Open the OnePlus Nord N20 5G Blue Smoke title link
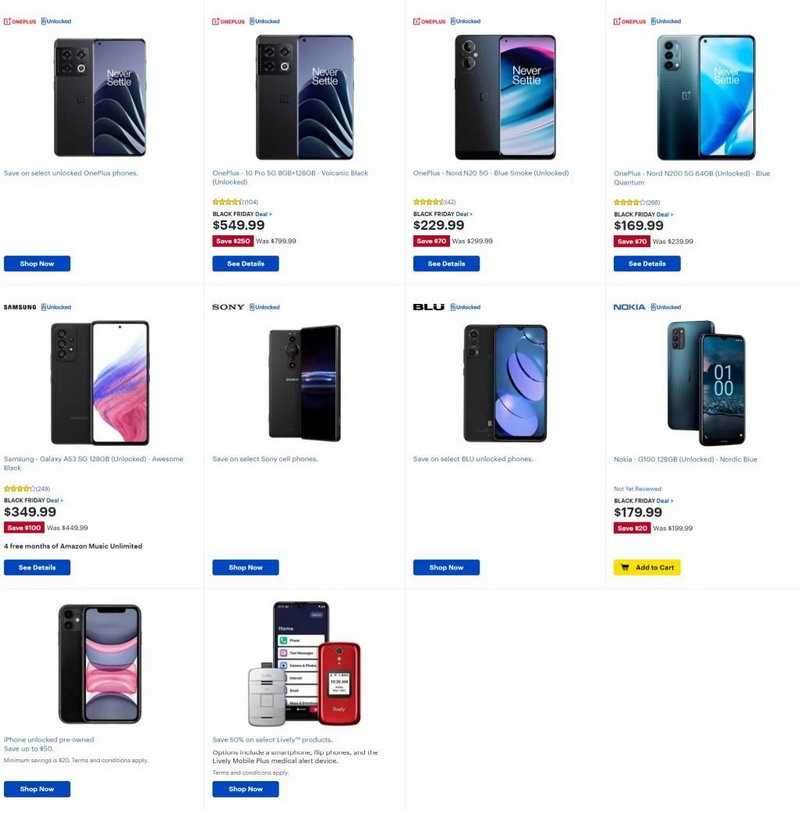This screenshot has height=817, width=800. [x=490, y=173]
